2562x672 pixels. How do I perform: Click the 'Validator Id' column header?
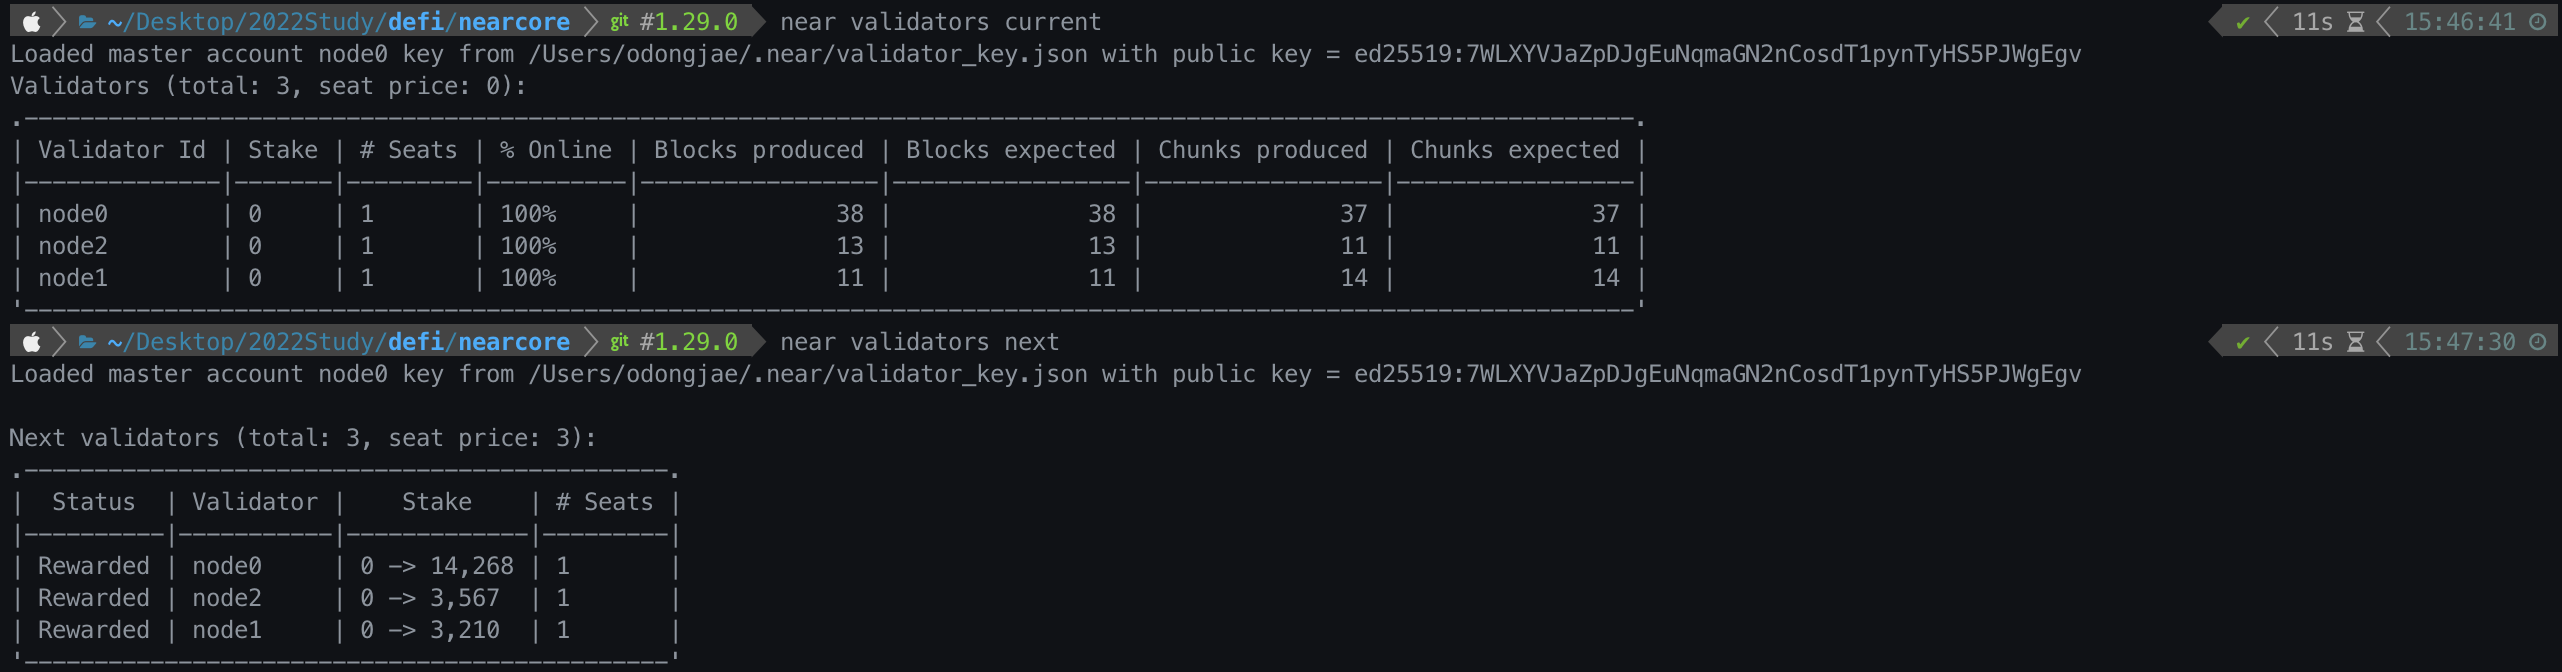click(122, 150)
